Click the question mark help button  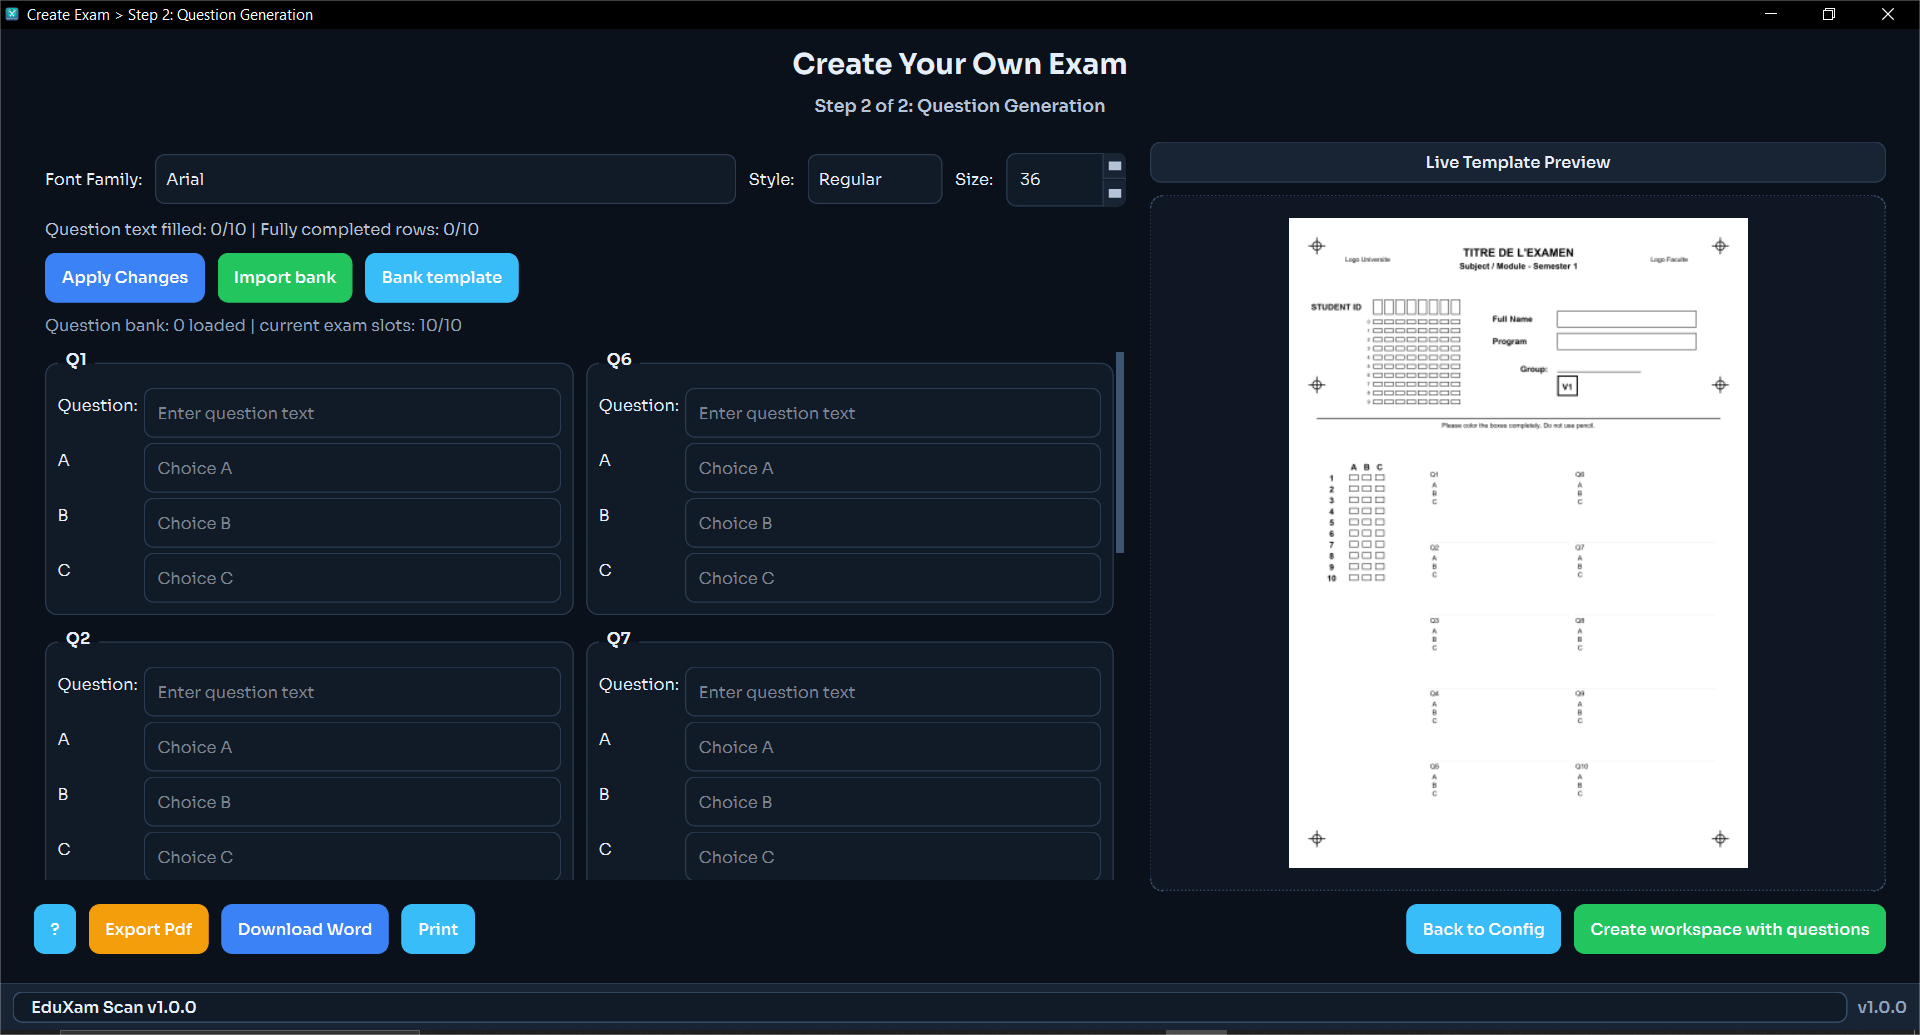pos(55,929)
